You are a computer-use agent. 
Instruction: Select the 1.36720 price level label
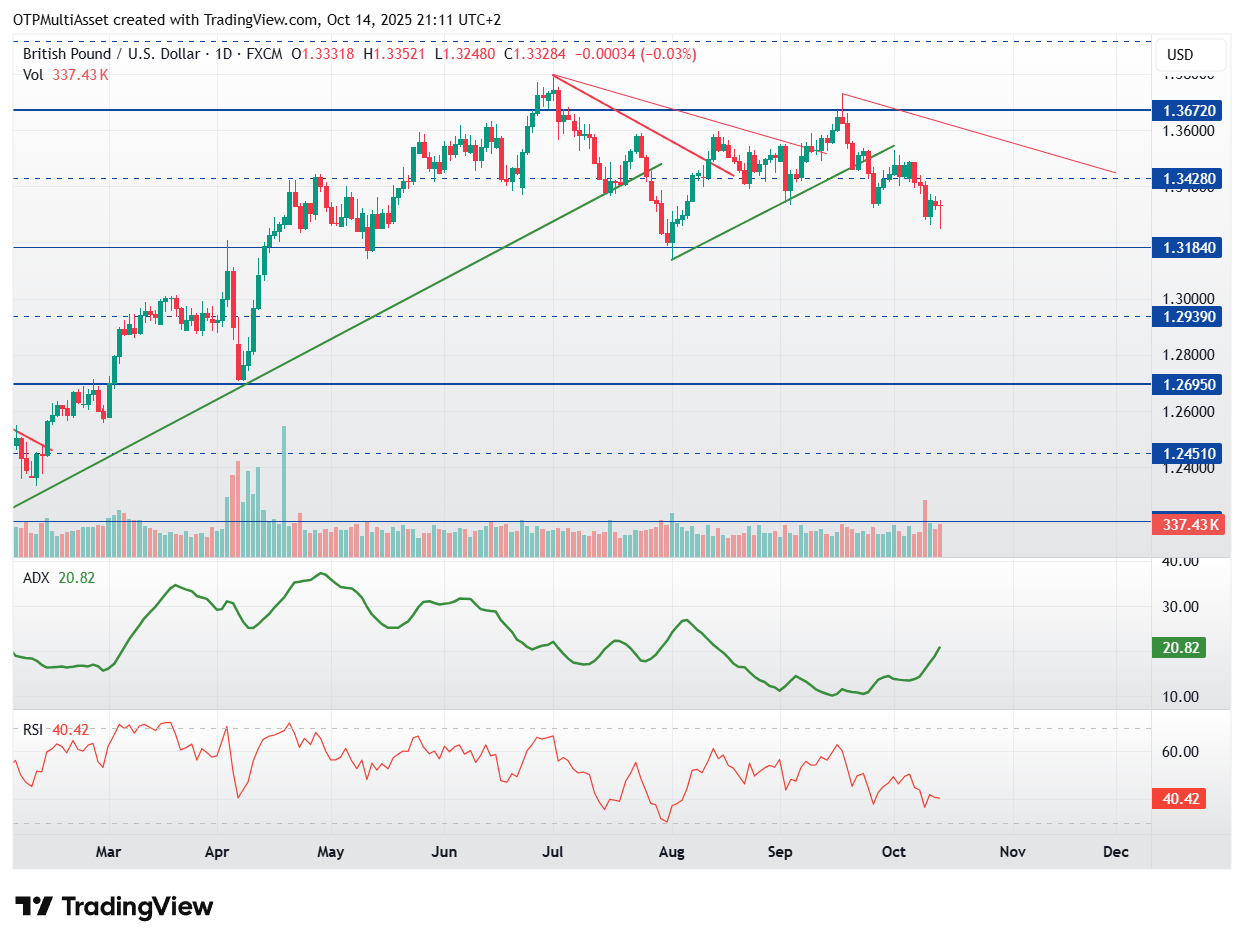[x=1187, y=109]
